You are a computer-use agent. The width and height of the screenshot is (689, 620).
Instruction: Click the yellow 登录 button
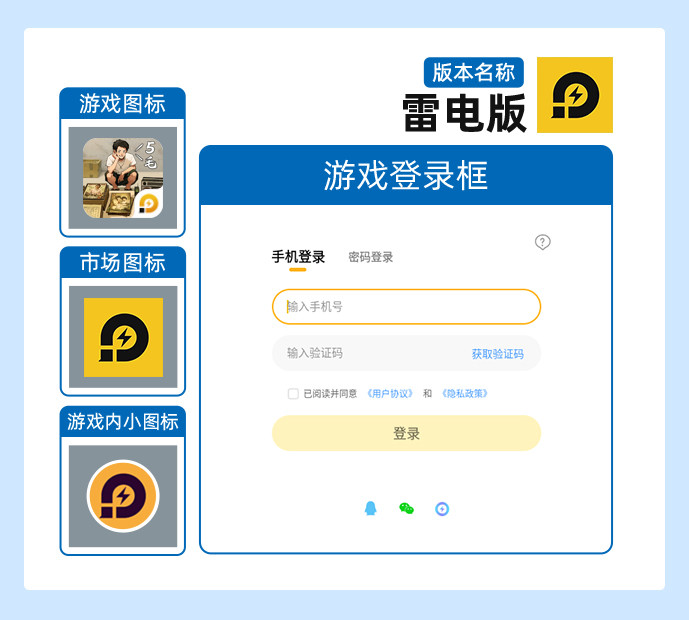tap(406, 433)
